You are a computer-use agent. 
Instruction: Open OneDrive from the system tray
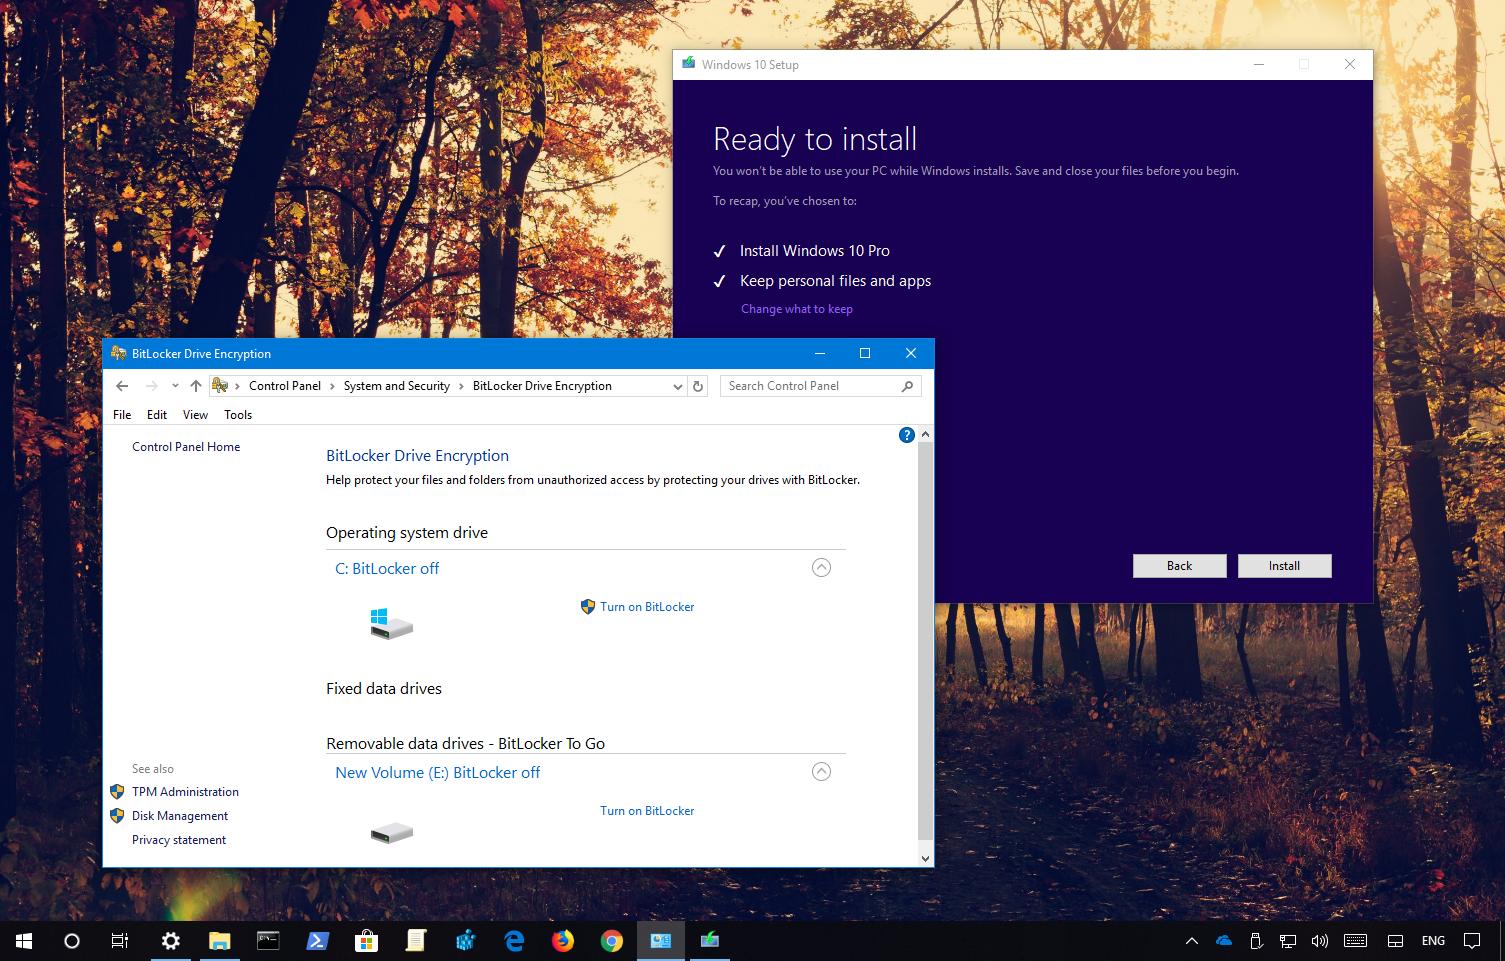click(1223, 940)
